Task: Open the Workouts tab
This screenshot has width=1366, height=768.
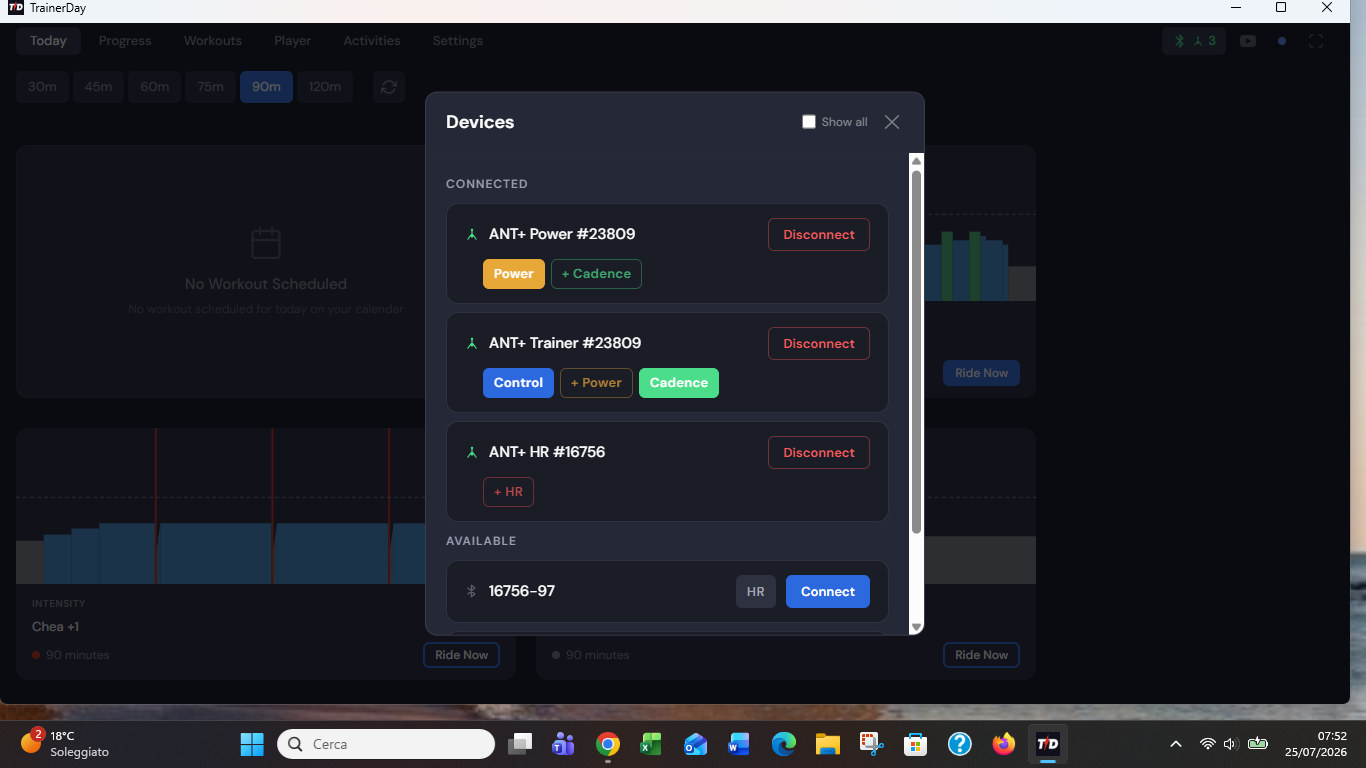Action: (213, 41)
